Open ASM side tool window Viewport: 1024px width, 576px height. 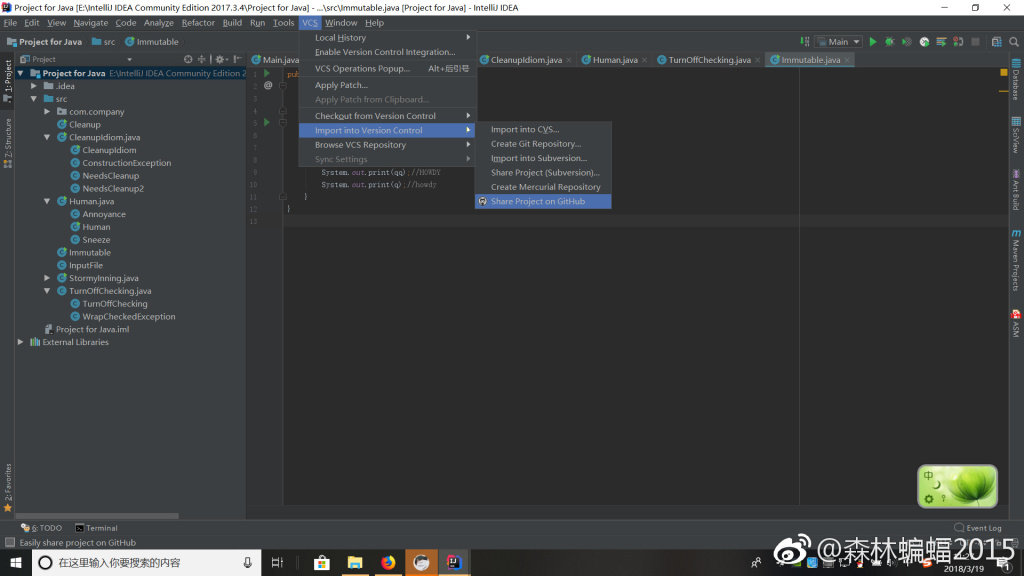click(x=1016, y=324)
